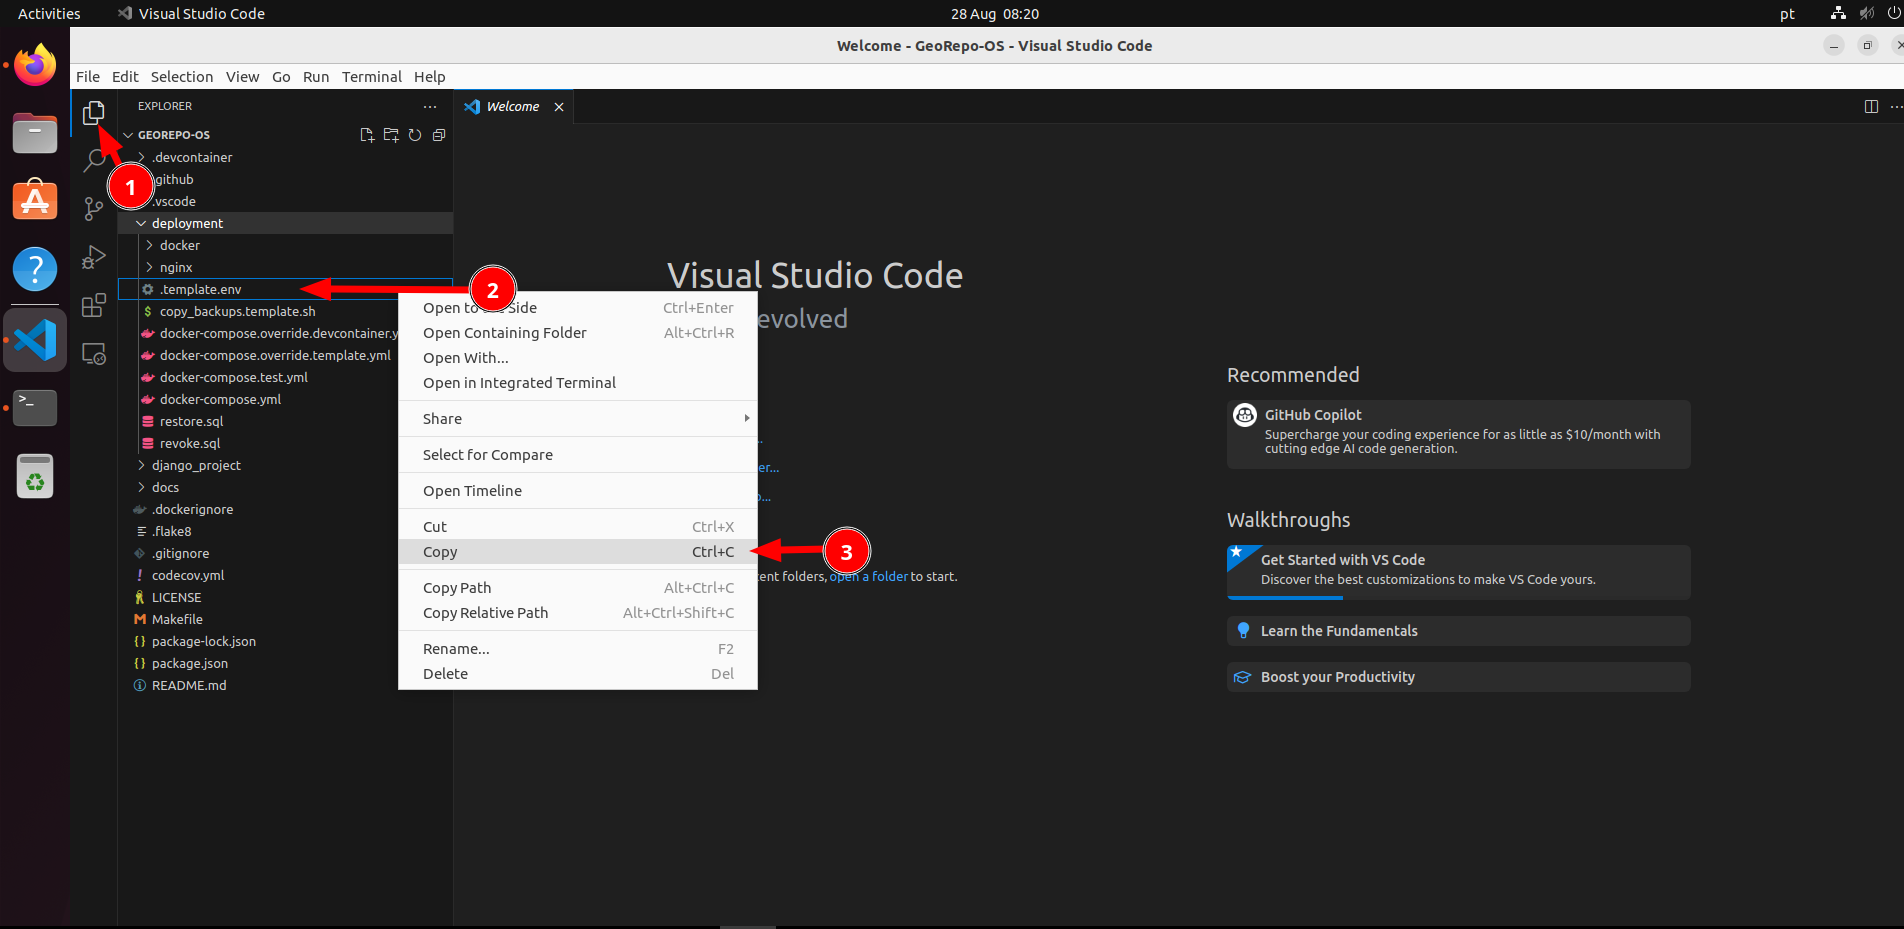The height and width of the screenshot is (929, 1904).
Task: Open the Selection menu
Action: pyautogui.click(x=182, y=77)
